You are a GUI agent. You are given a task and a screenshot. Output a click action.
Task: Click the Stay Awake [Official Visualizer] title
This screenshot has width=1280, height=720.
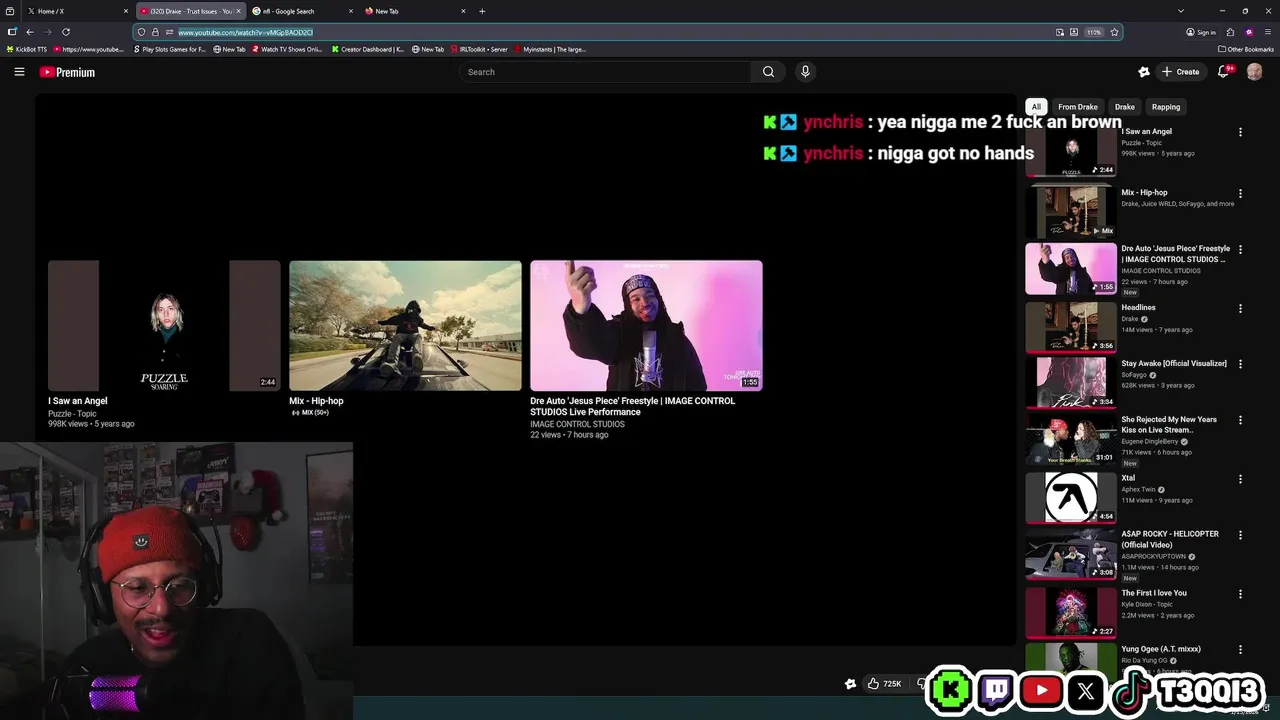(x=1174, y=363)
